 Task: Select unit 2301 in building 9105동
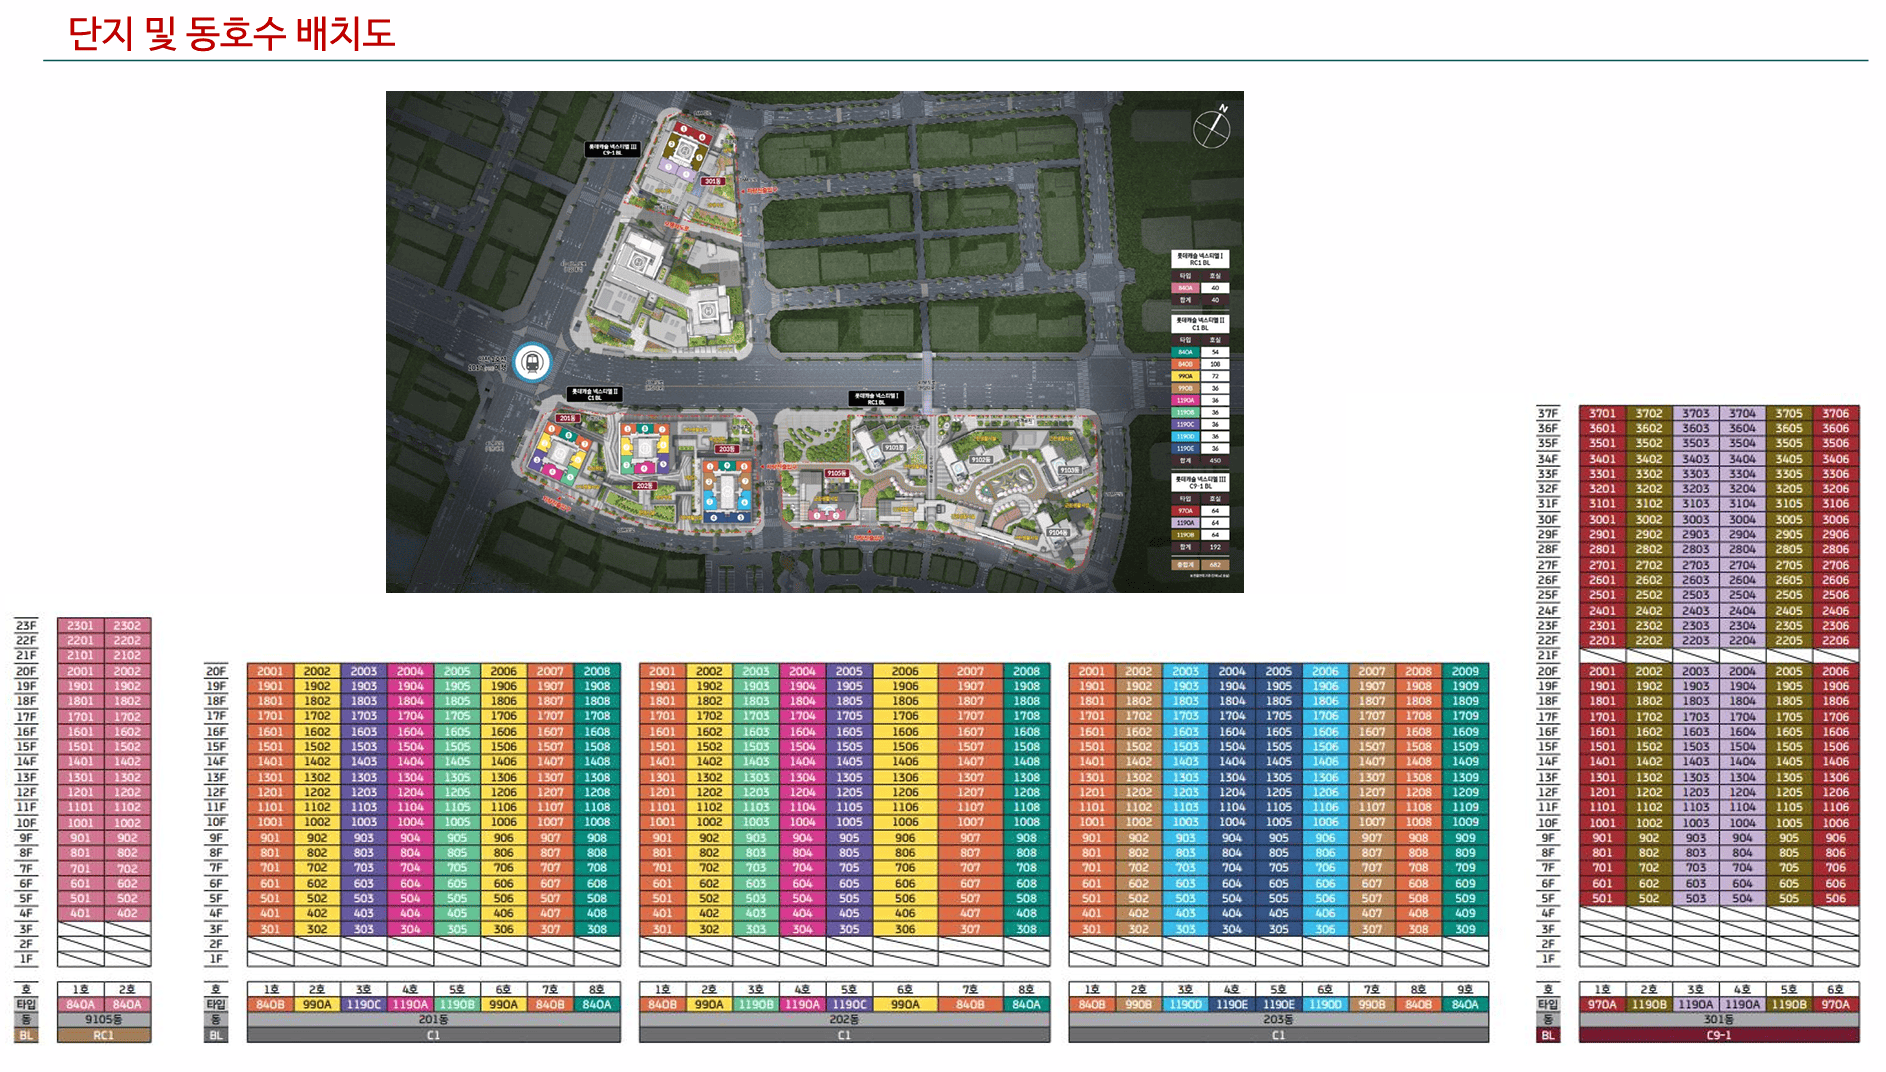[x=80, y=626]
